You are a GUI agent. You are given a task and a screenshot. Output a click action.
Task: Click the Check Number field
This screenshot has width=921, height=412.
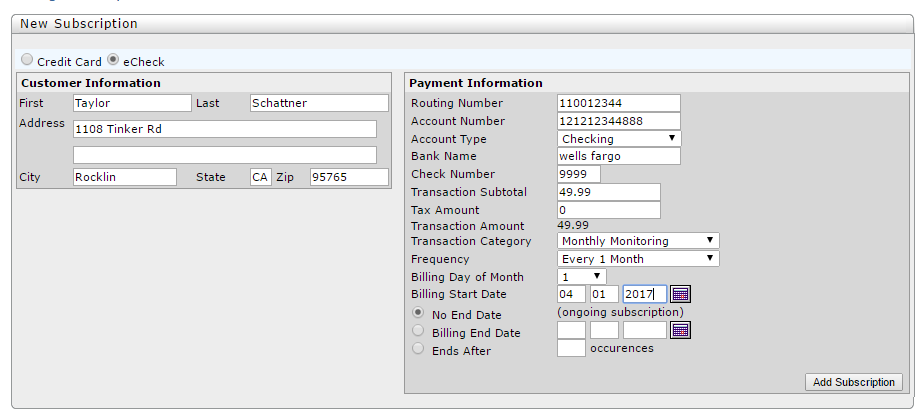(578, 174)
